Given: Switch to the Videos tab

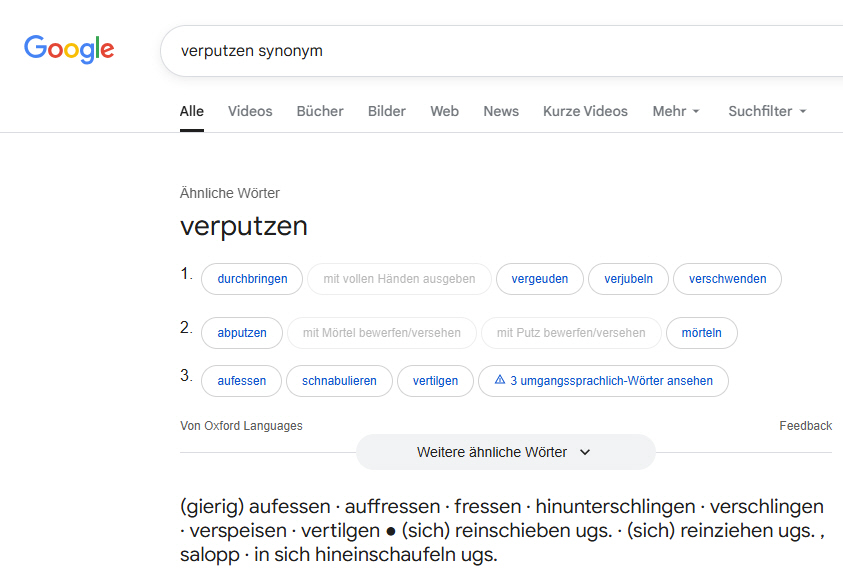Looking at the screenshot, I should point(250,111).
